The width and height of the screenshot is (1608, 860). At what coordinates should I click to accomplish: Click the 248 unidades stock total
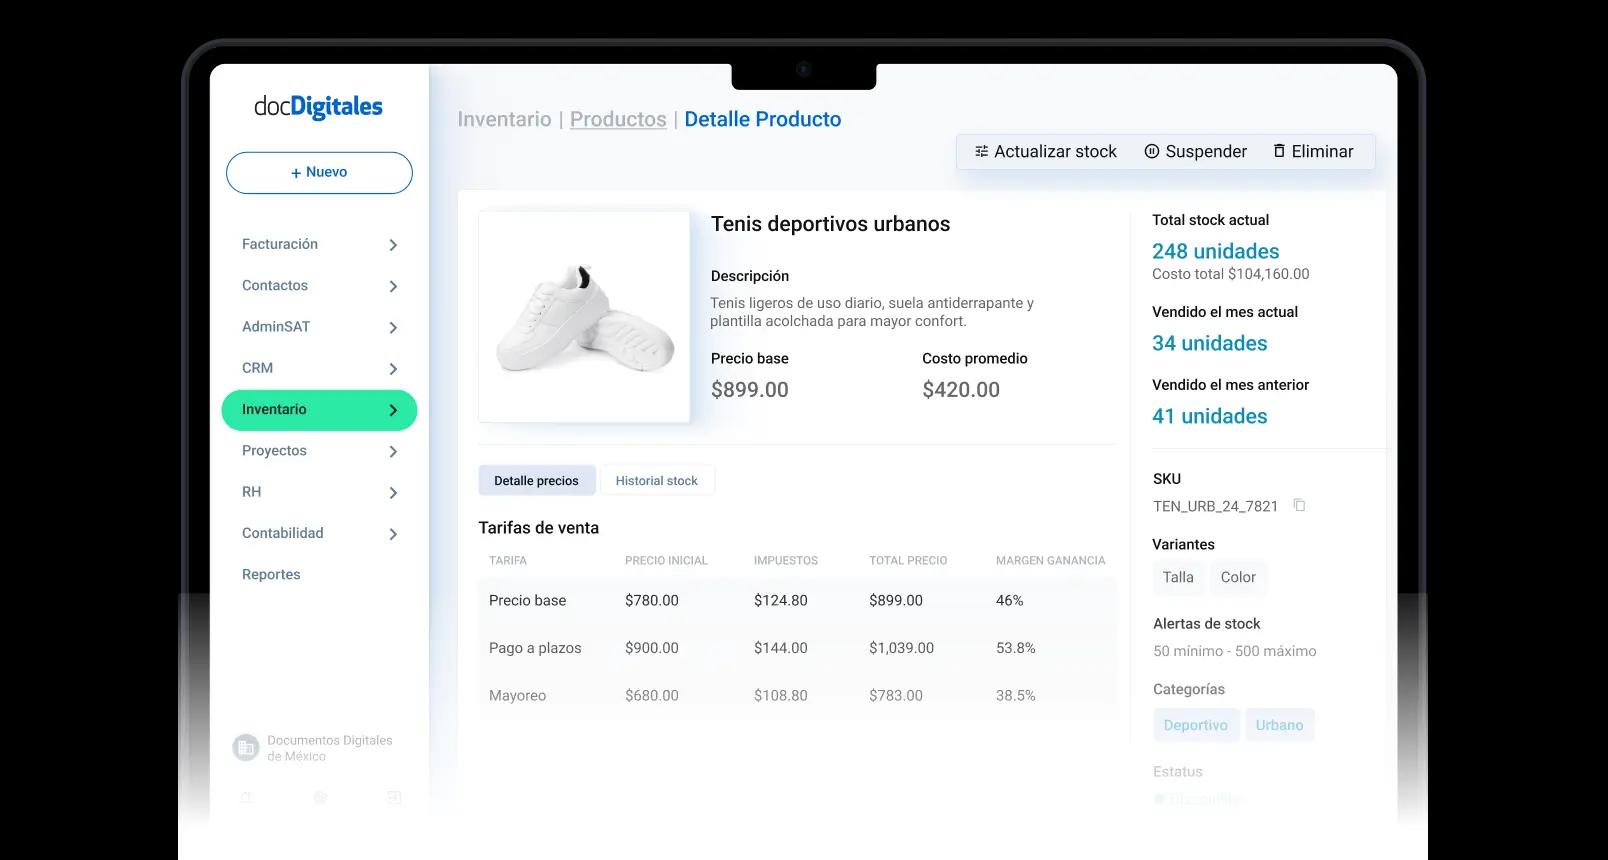pos(1216,251)
